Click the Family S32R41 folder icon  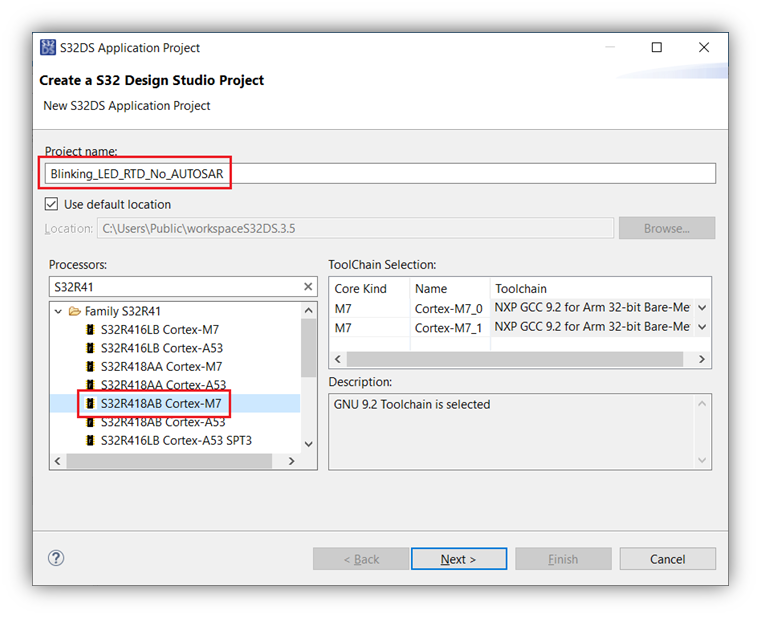[75, 311]
